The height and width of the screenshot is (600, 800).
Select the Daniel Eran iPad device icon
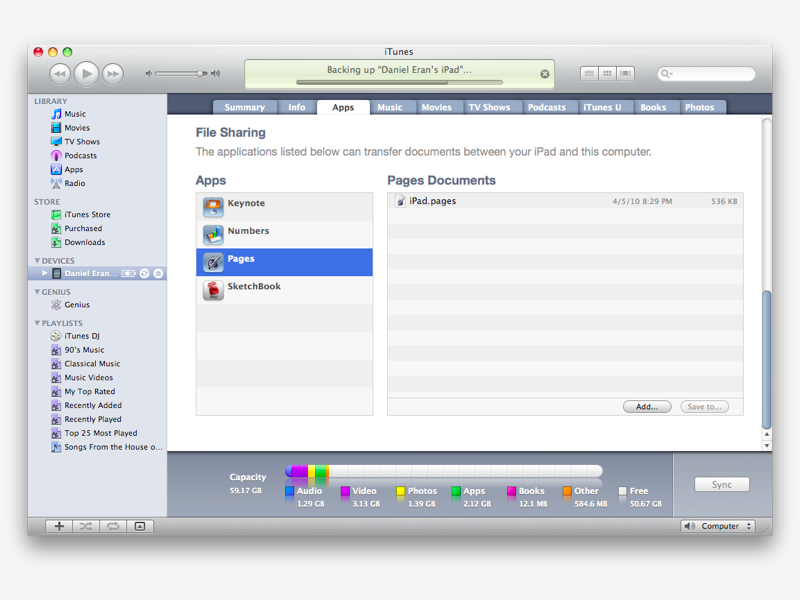coord(57,273)
